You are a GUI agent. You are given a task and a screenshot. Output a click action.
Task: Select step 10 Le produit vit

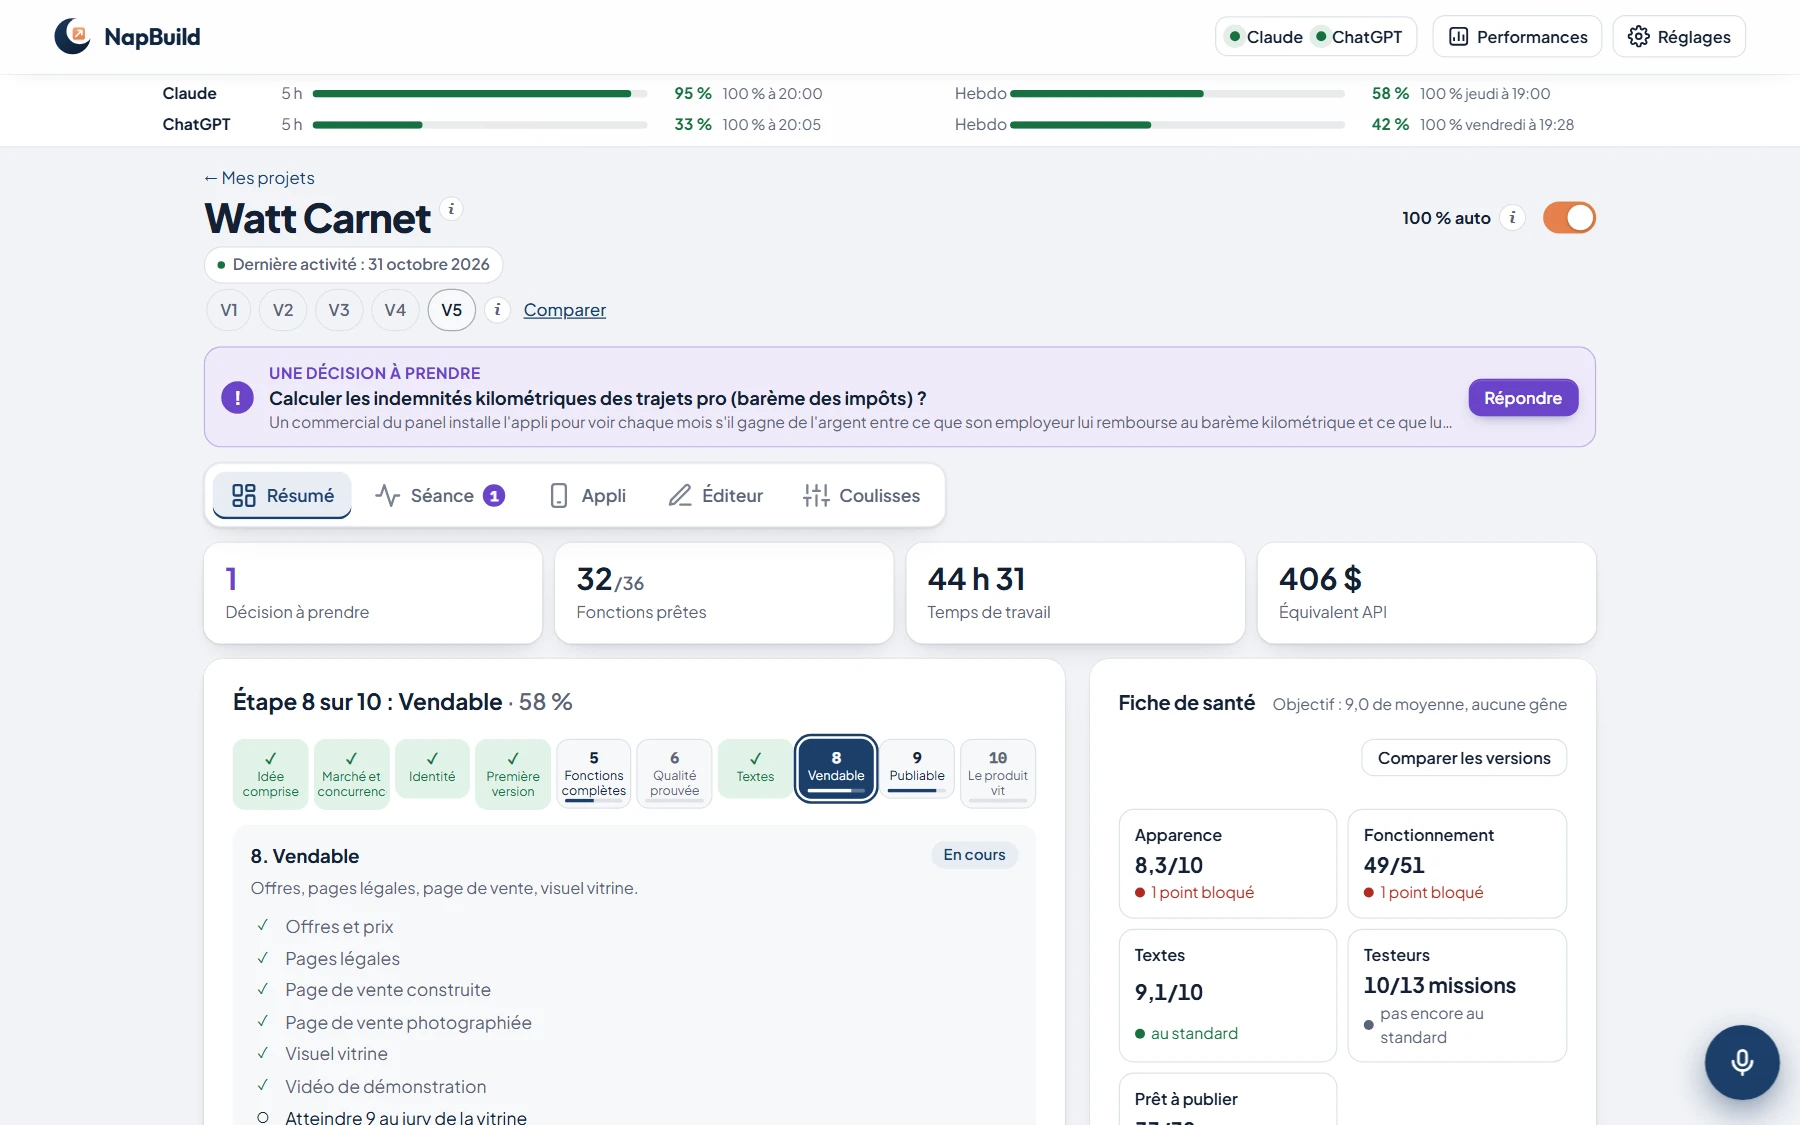pyautogui.click(x=998, y=774)
